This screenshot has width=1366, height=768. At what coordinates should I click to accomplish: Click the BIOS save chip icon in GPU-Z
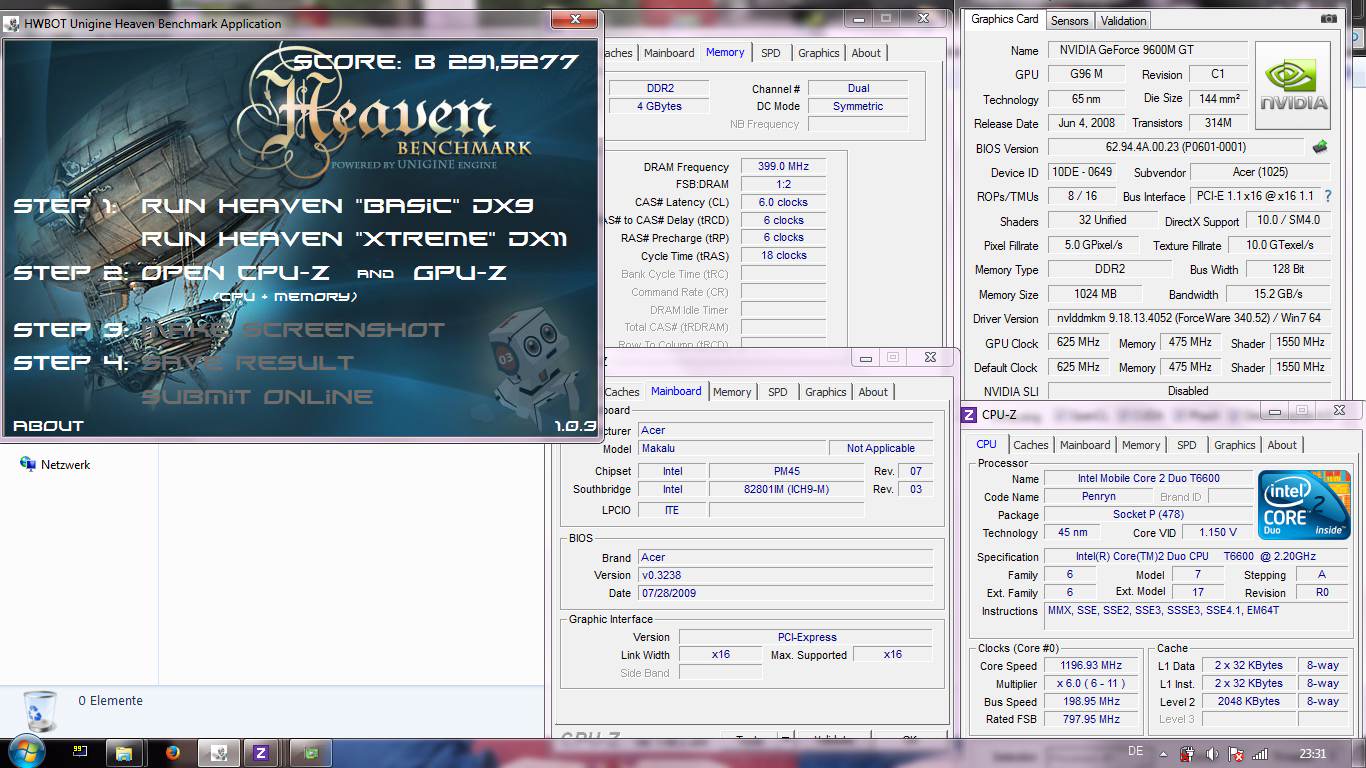[x=1320, y=147]
